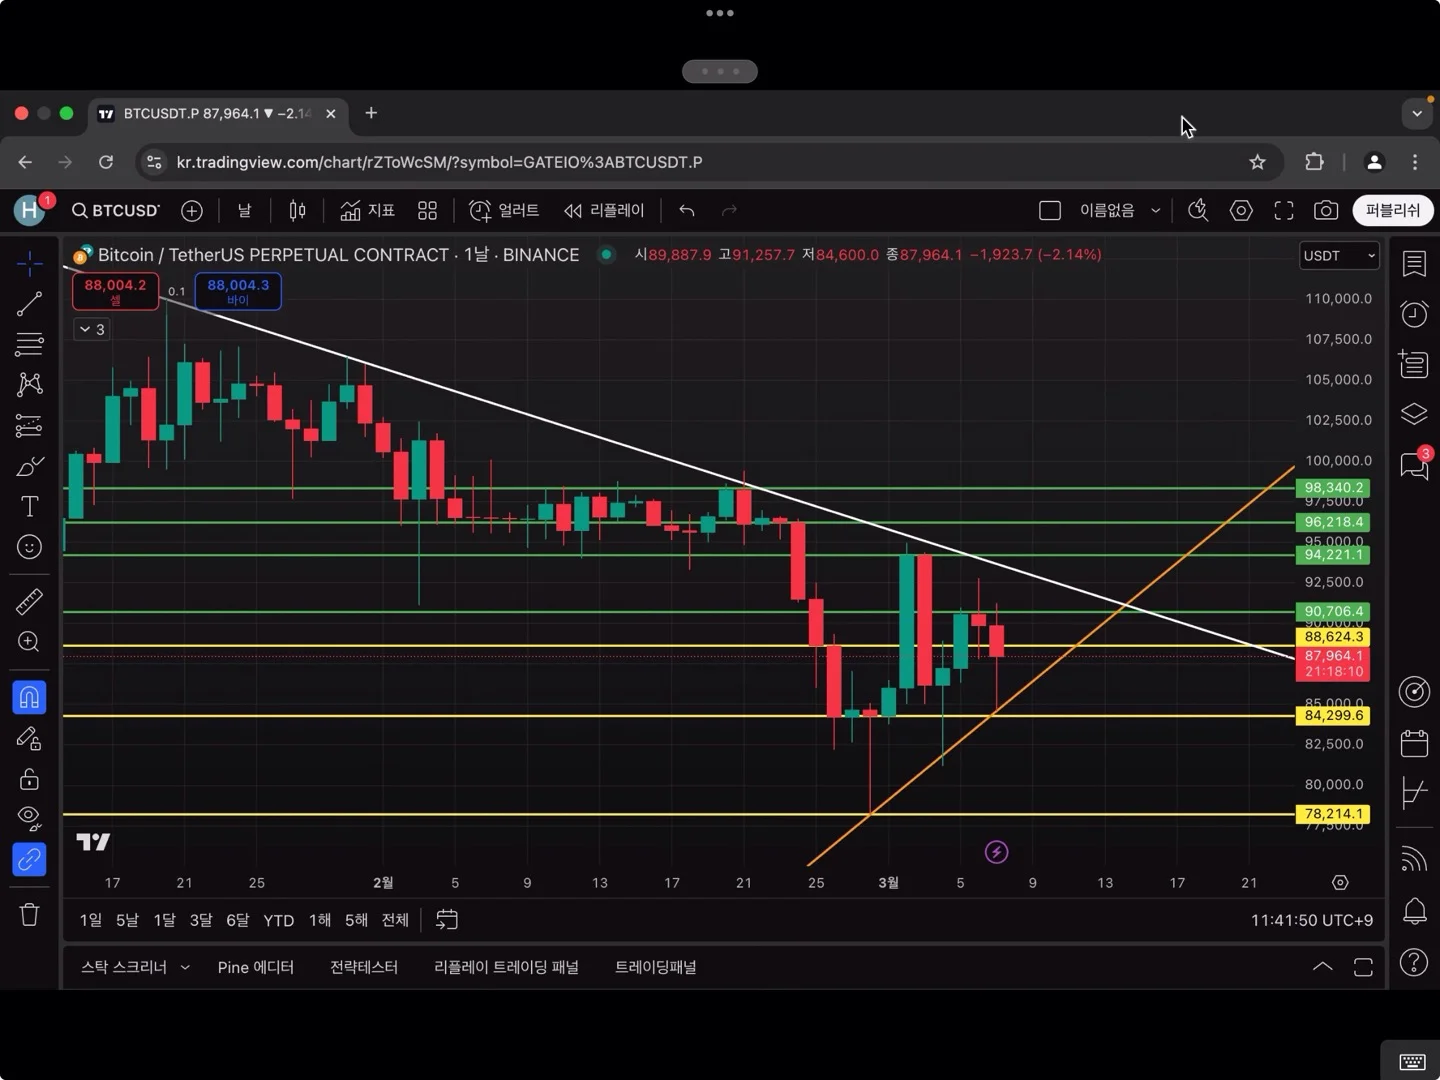1440x1080 pixels.
Task: Select the 6달 date range
Action: tap(237, 920)
